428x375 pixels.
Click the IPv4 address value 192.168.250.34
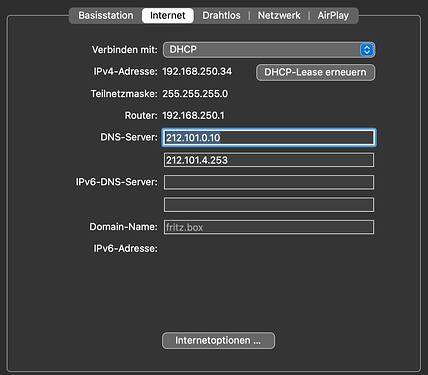pyautogui.click(x=197, y=72)
